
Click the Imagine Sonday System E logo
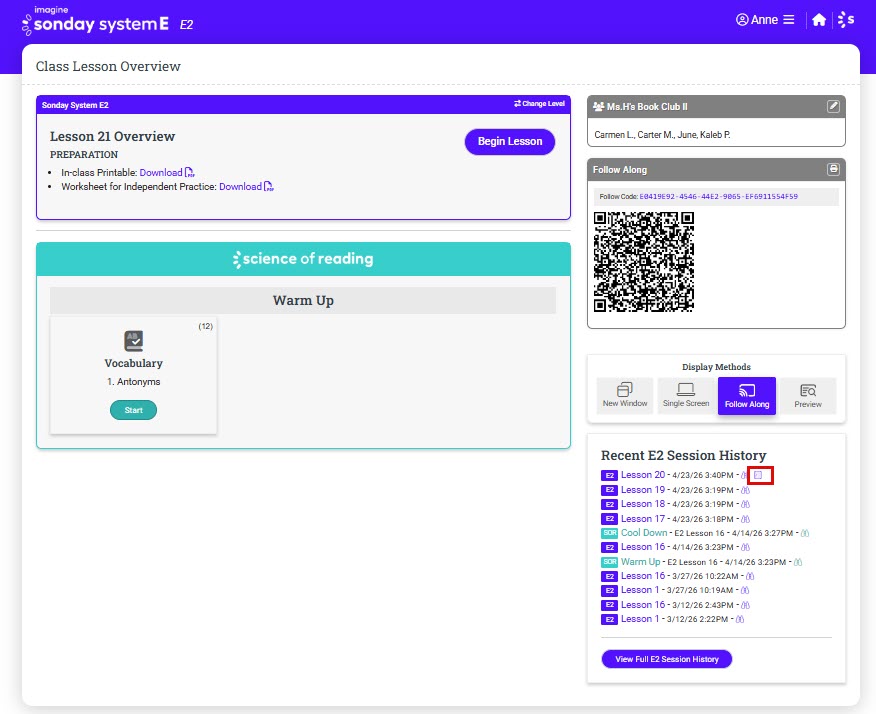point(95,20)
